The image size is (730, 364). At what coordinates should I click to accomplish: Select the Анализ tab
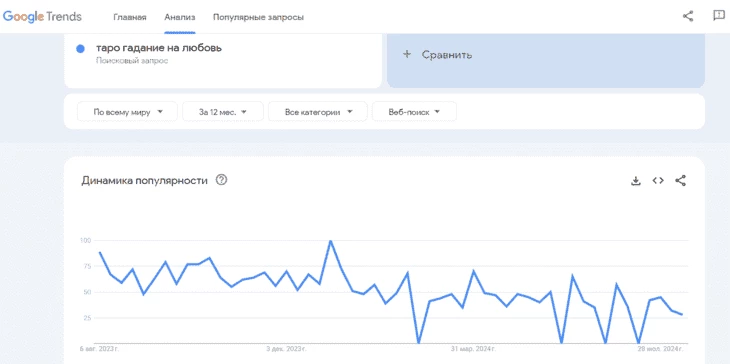[x=180, y=17]
